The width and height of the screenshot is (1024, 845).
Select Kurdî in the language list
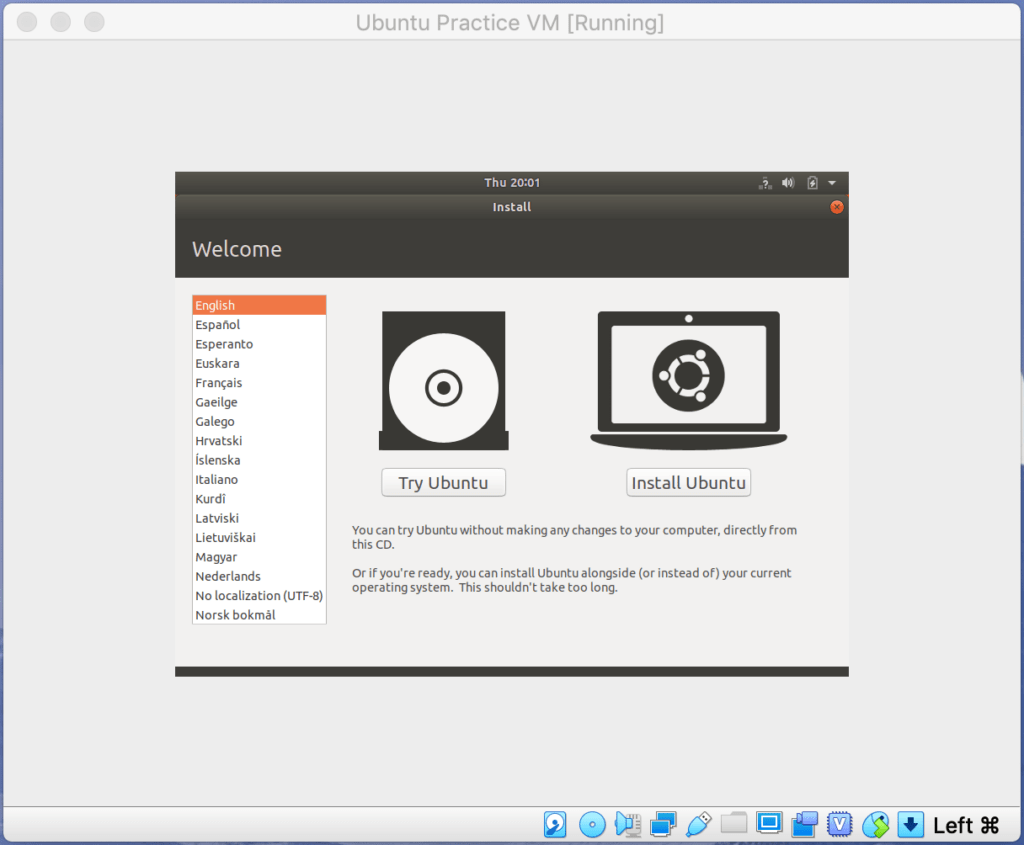click(259, 499)
